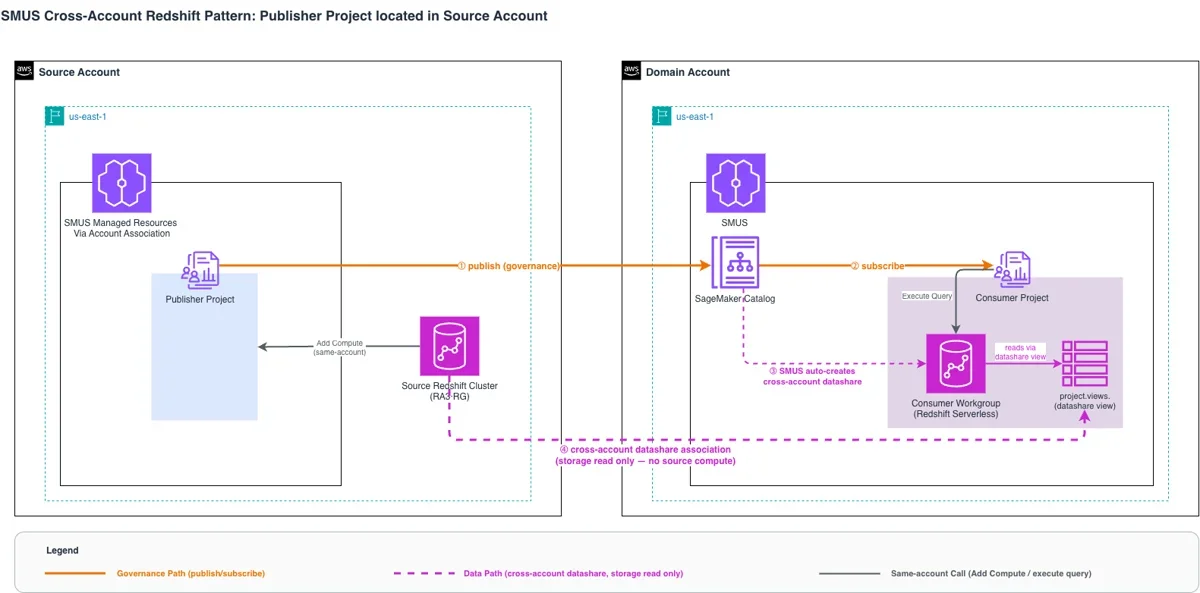1200x593 pixels.
Task: Select the Publisher Project icon
Action: (x=200, y=271)
